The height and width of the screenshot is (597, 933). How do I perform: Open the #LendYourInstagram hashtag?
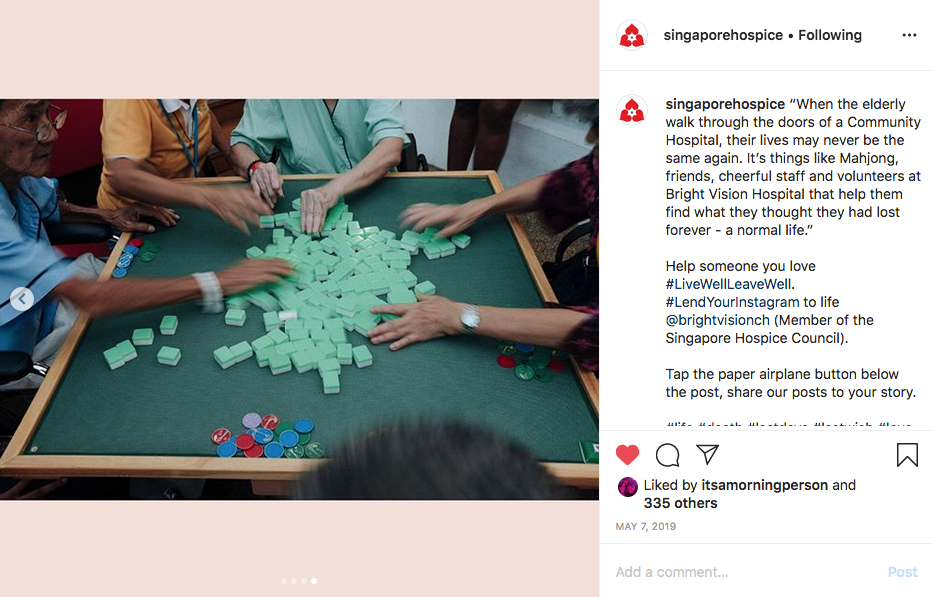732,302
